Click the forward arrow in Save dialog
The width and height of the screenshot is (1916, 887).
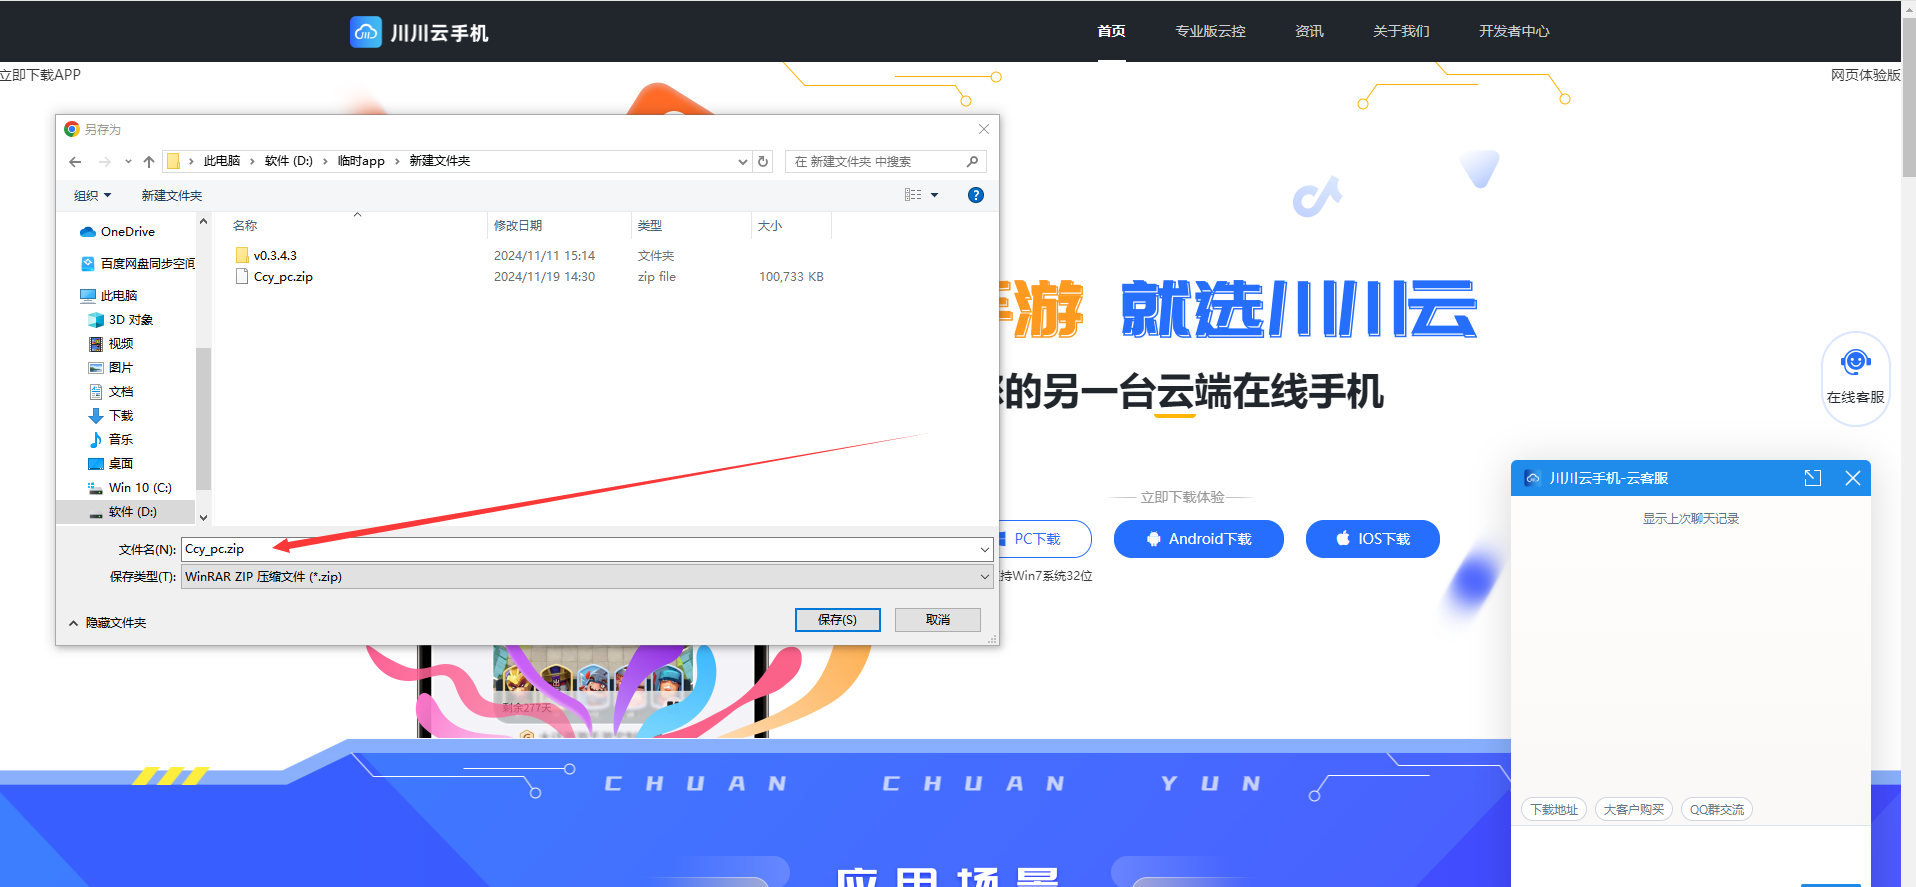[x=104, y=161]
